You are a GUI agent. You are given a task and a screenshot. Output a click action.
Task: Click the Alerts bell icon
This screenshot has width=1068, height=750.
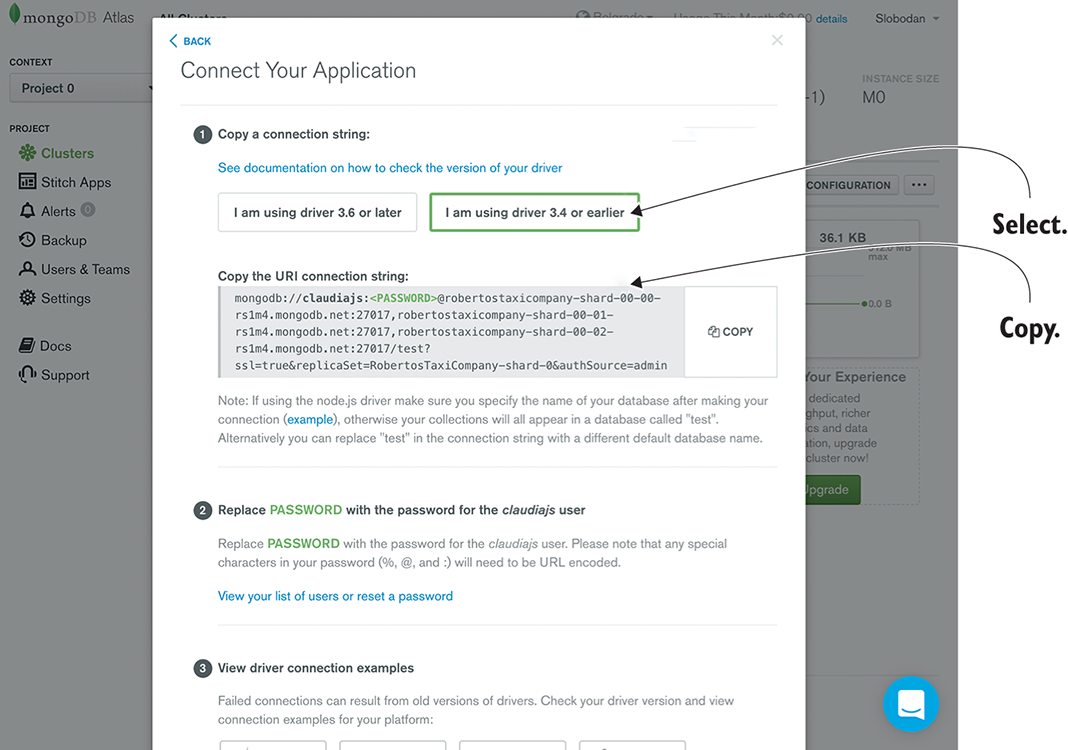tap(27, 211)
